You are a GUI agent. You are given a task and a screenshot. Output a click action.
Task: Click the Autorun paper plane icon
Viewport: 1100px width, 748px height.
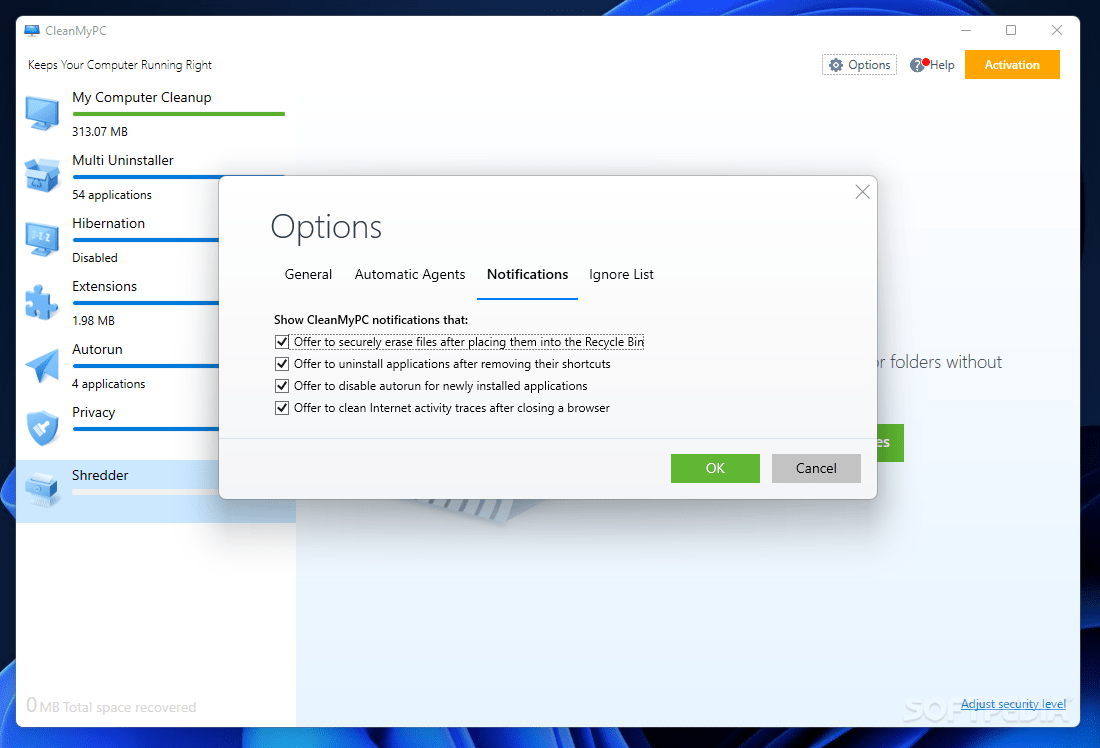[x=42, y=366]
